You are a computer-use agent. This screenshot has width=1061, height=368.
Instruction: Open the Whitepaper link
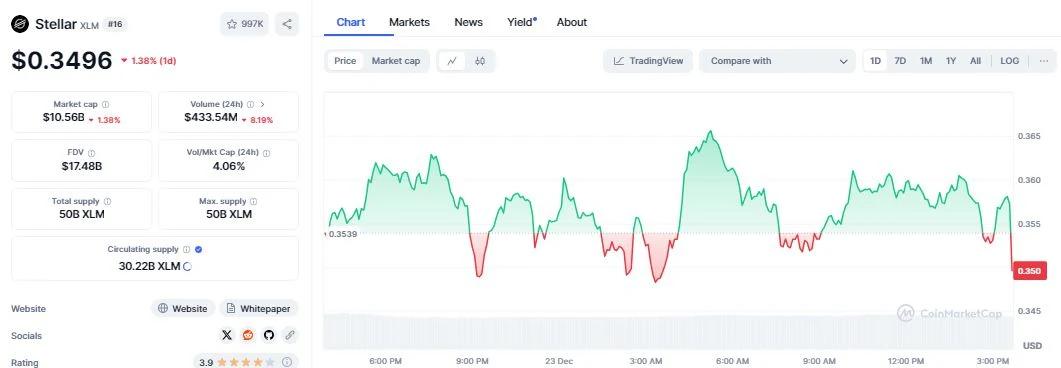tap(258, 308)
